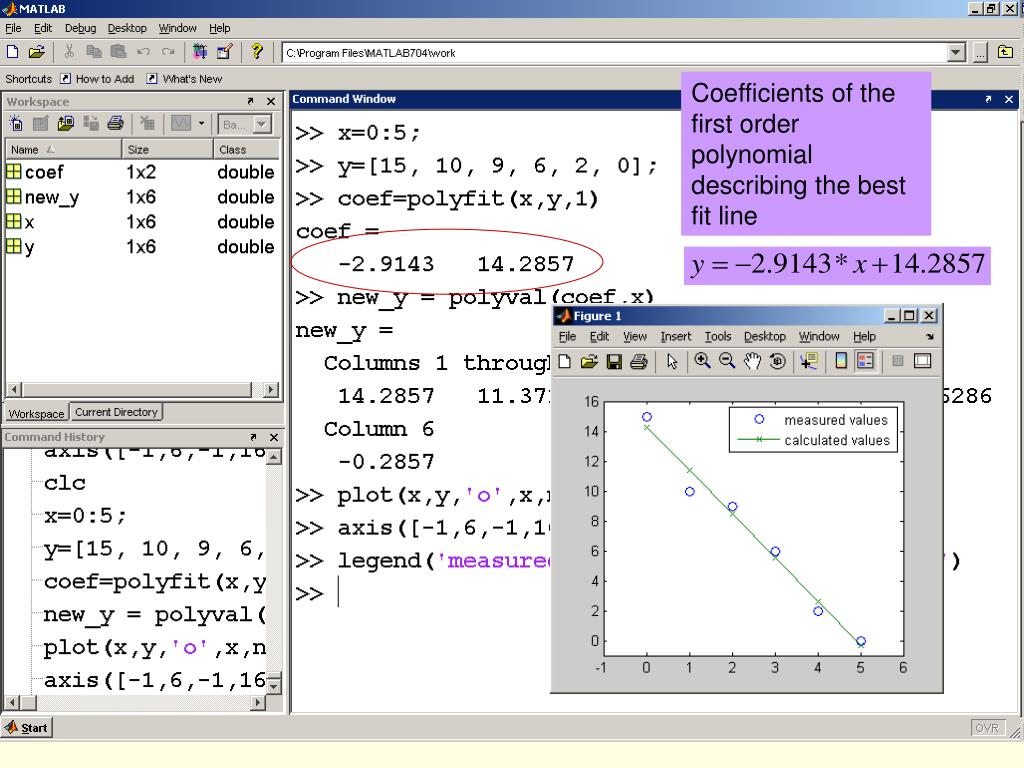Click the Cut scissors icon in MATLAB toolbar

(69, 52)
